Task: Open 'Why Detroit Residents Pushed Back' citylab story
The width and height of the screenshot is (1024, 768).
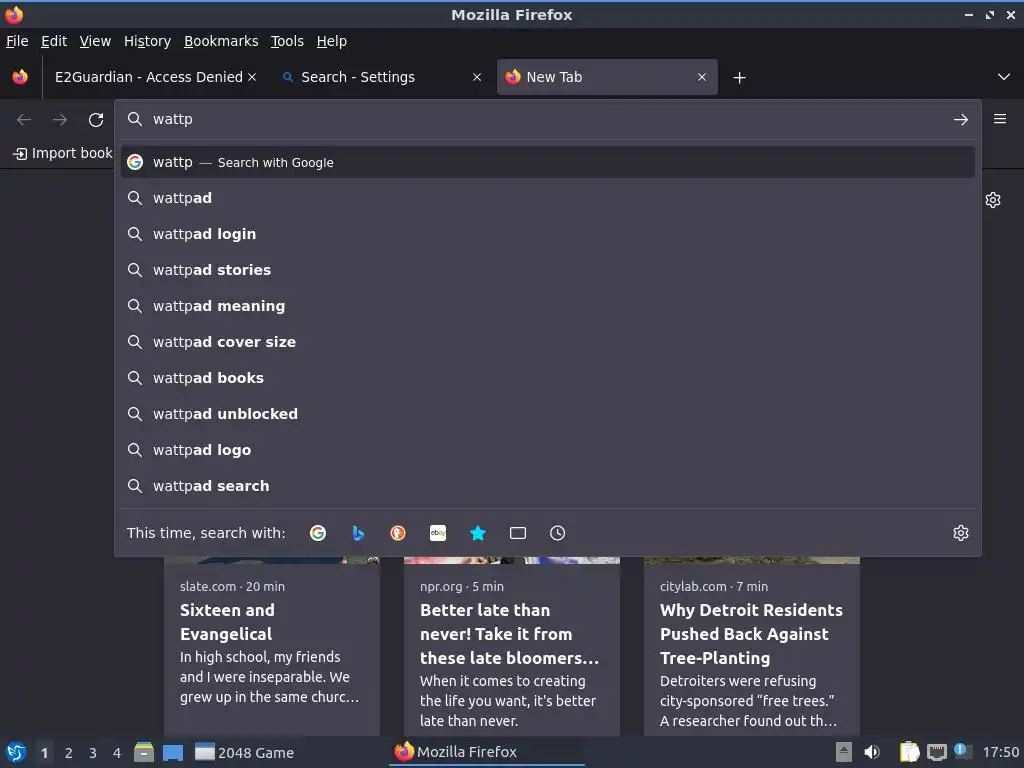Action: [x=752, y=647]
